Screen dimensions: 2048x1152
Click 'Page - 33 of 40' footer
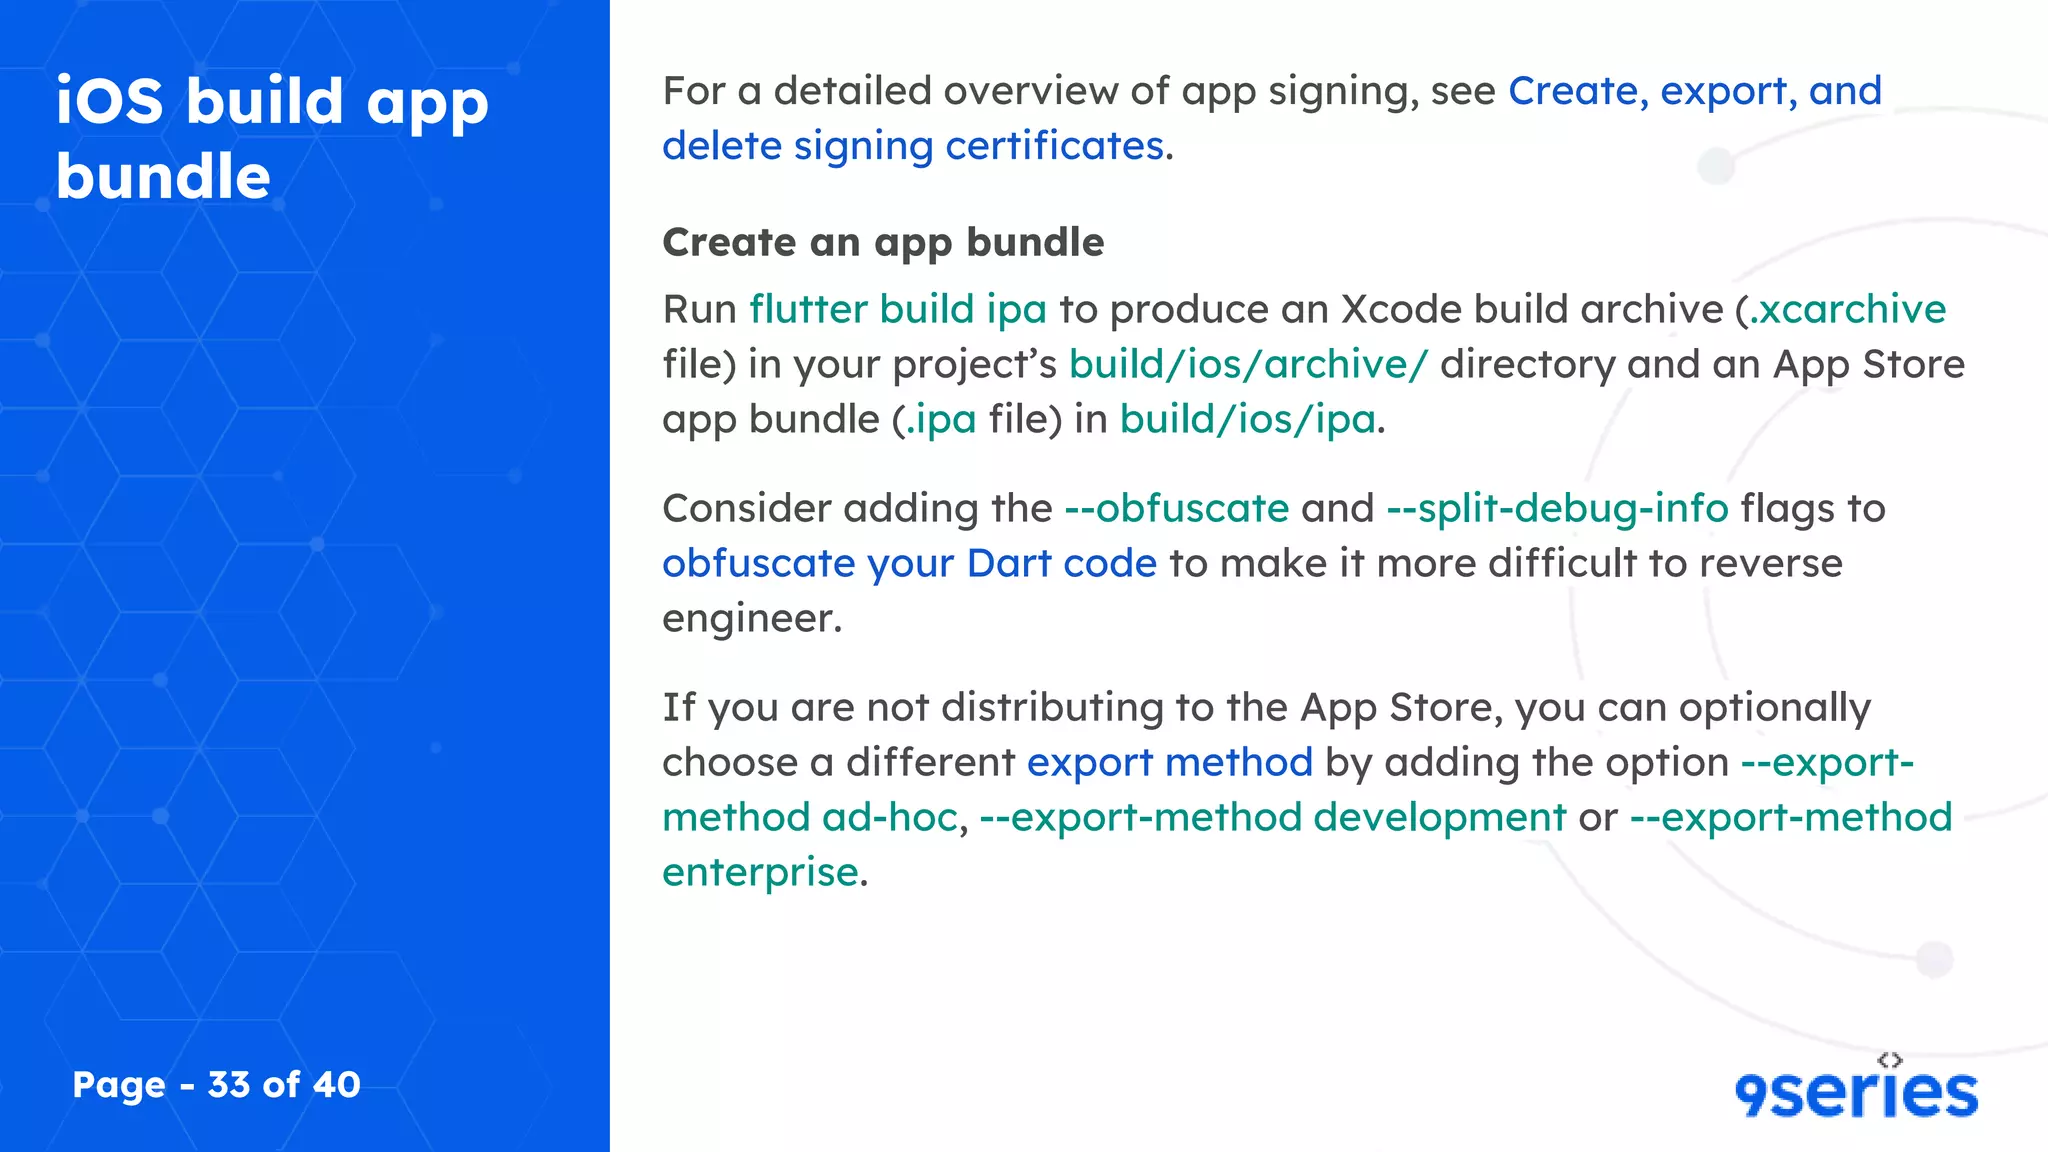coord(216,1085)
